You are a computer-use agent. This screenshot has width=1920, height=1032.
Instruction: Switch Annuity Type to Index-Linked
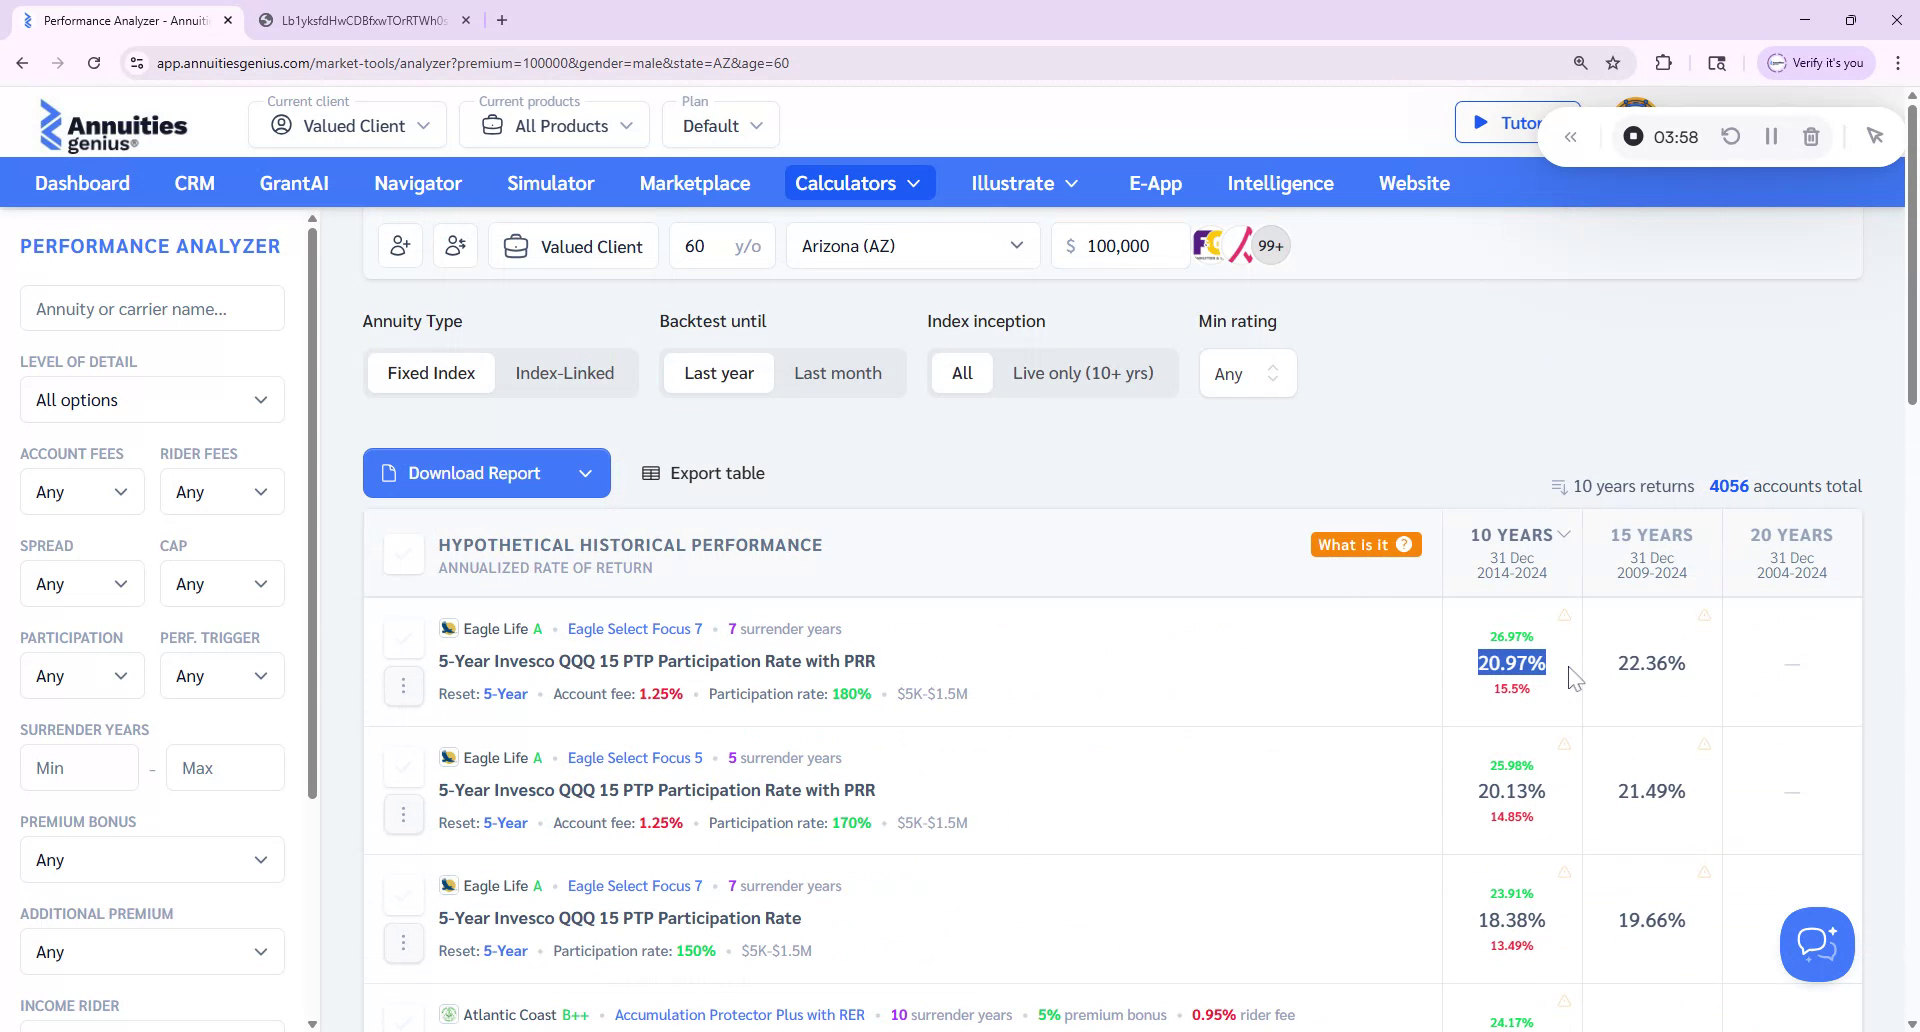pos(565,372)
